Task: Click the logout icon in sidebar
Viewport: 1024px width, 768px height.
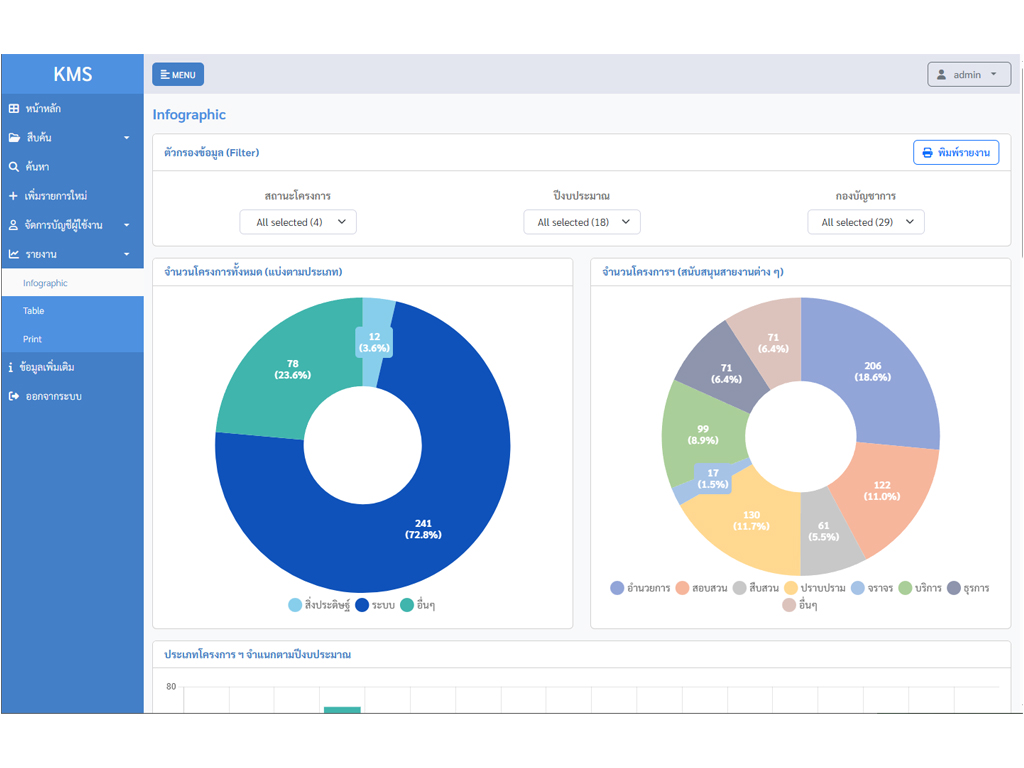Action: [14, 396]
